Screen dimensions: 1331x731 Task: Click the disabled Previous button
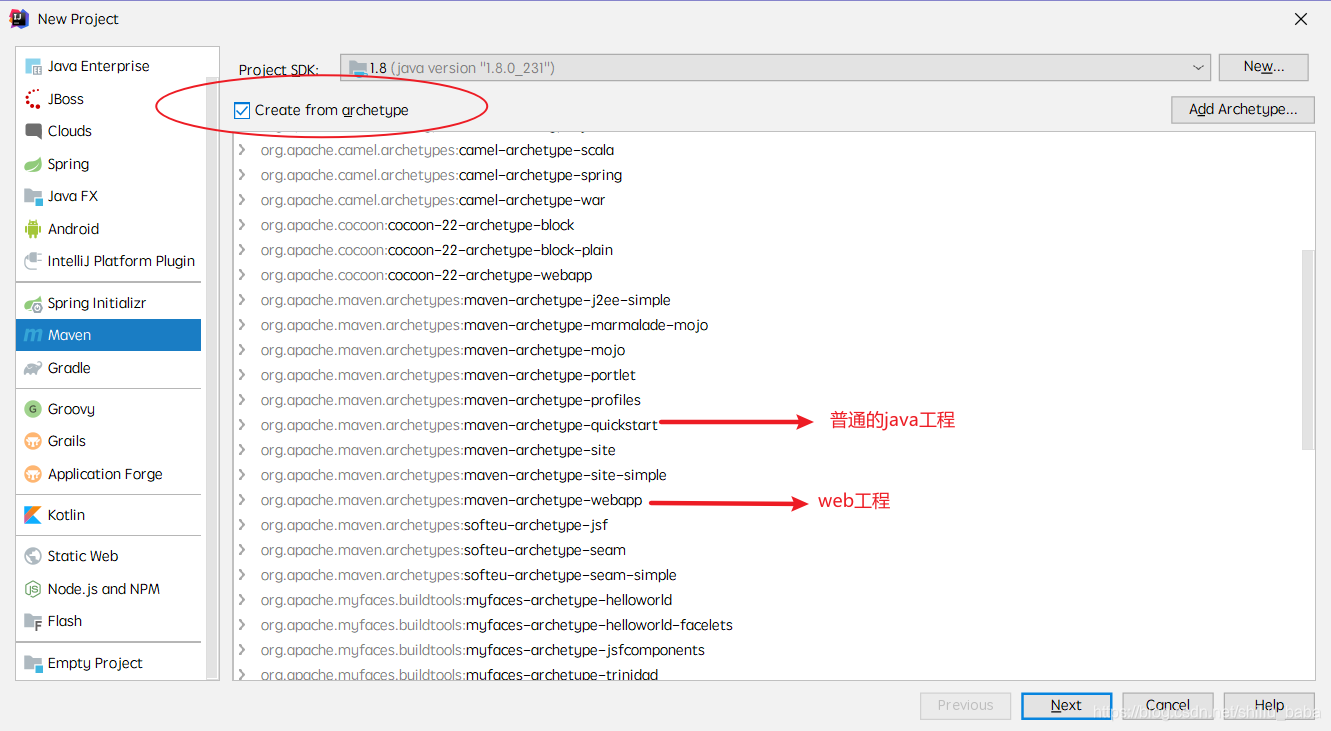pos(965,705)
